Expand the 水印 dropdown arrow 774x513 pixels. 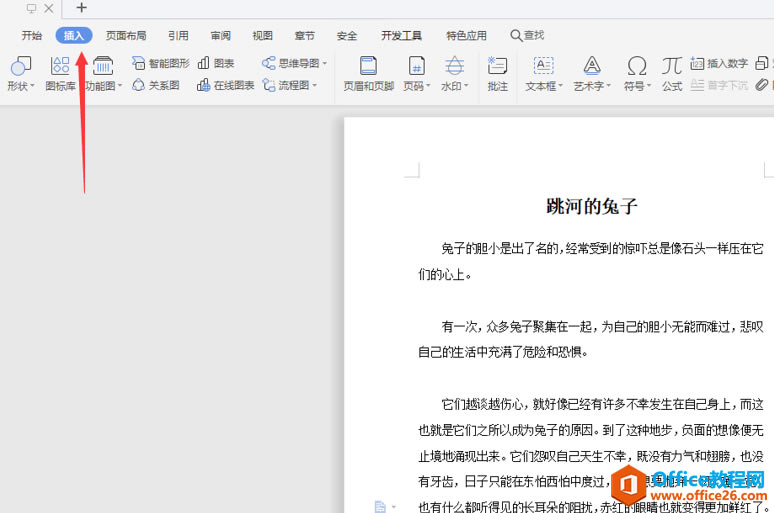click(x=466, y=85)
